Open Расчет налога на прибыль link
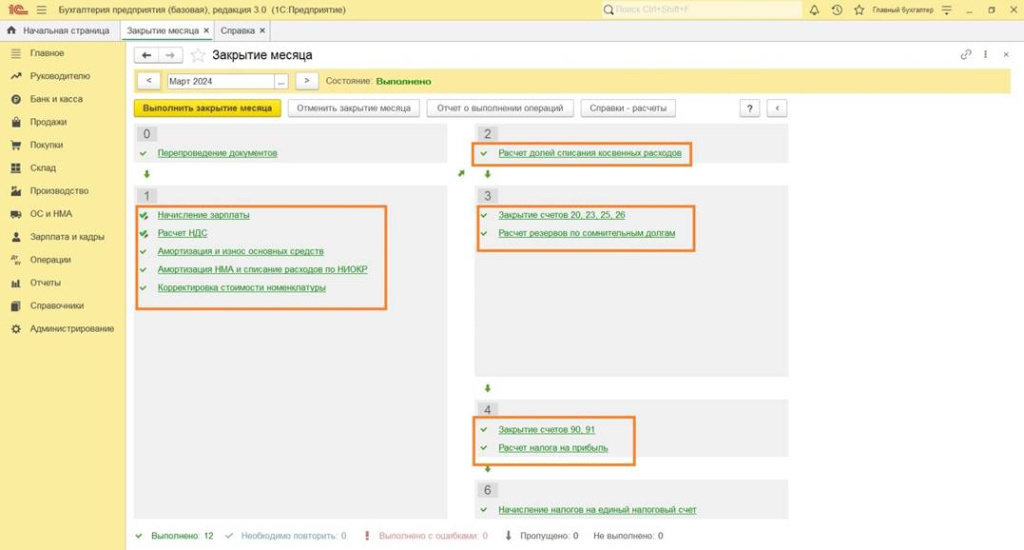1024x550 pixels. (x=553, y=448)
